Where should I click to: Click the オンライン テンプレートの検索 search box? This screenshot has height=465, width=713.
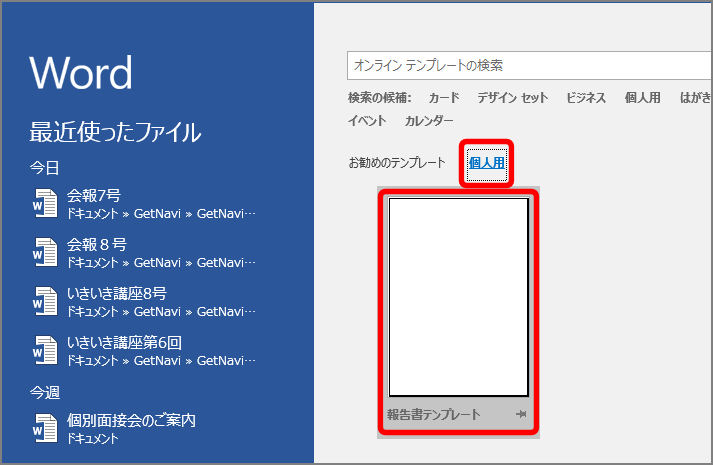(x=529, y=65)
